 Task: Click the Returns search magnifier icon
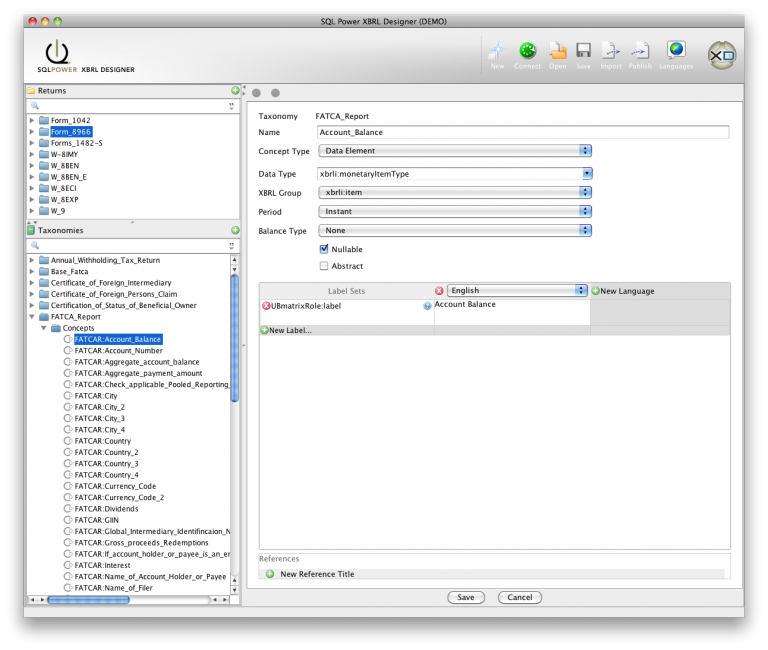(x=35, y=105)
